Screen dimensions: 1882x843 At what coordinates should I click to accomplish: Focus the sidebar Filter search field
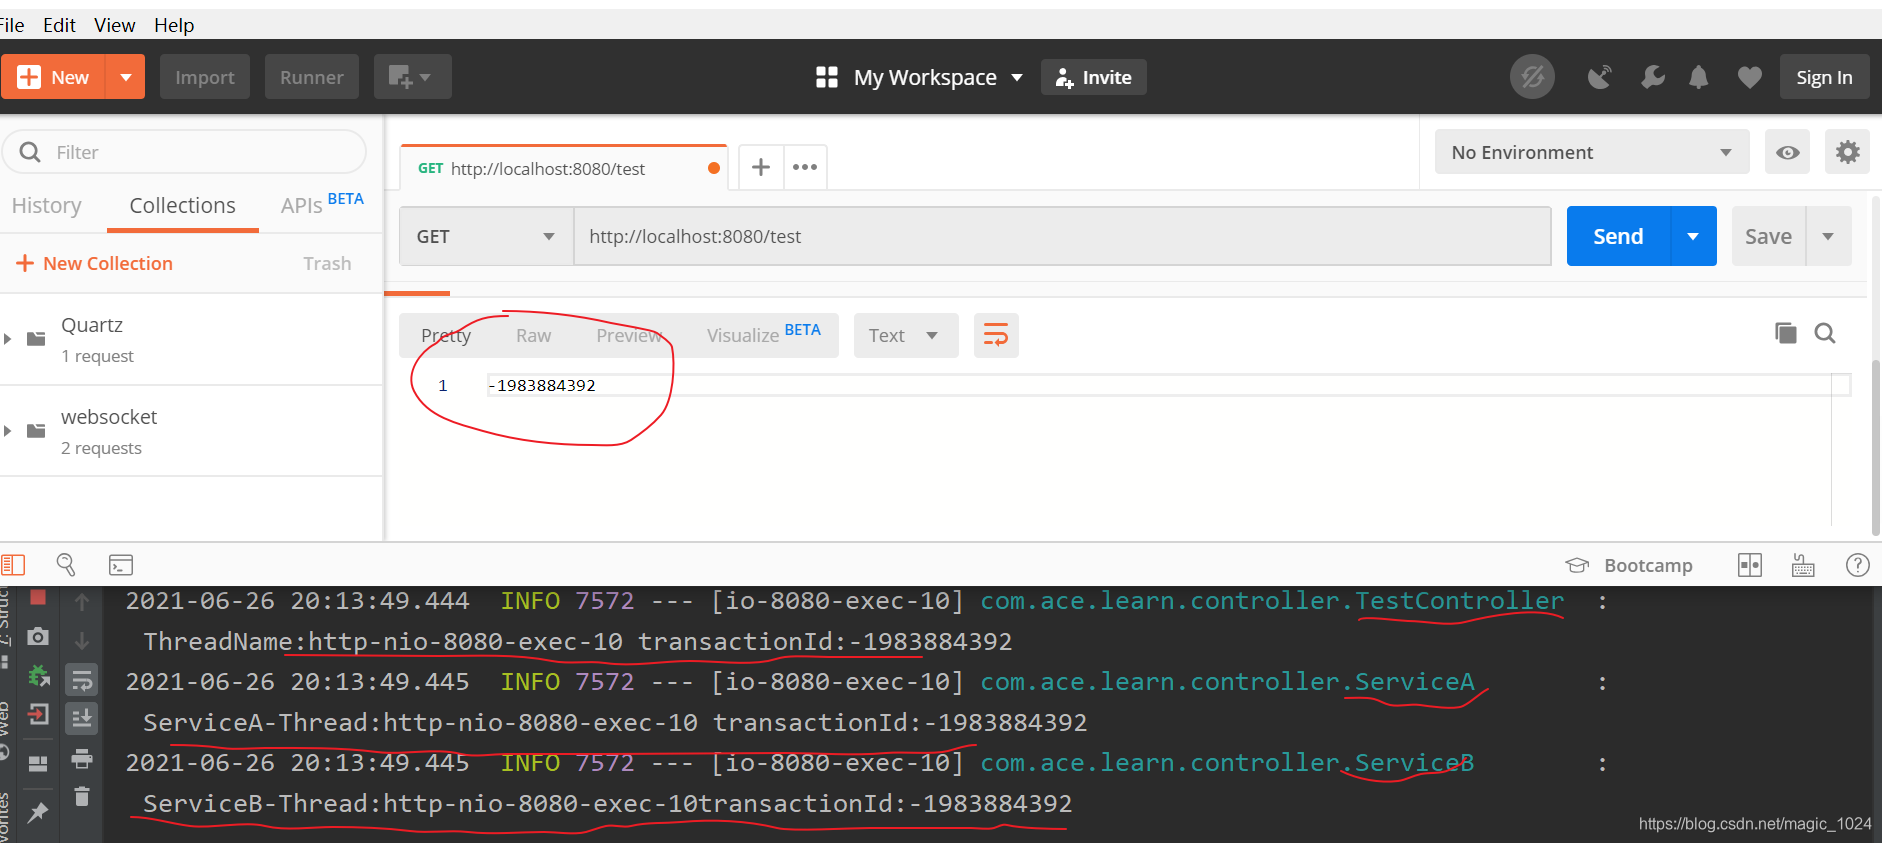pyautogui.click(x=185, y=152)
